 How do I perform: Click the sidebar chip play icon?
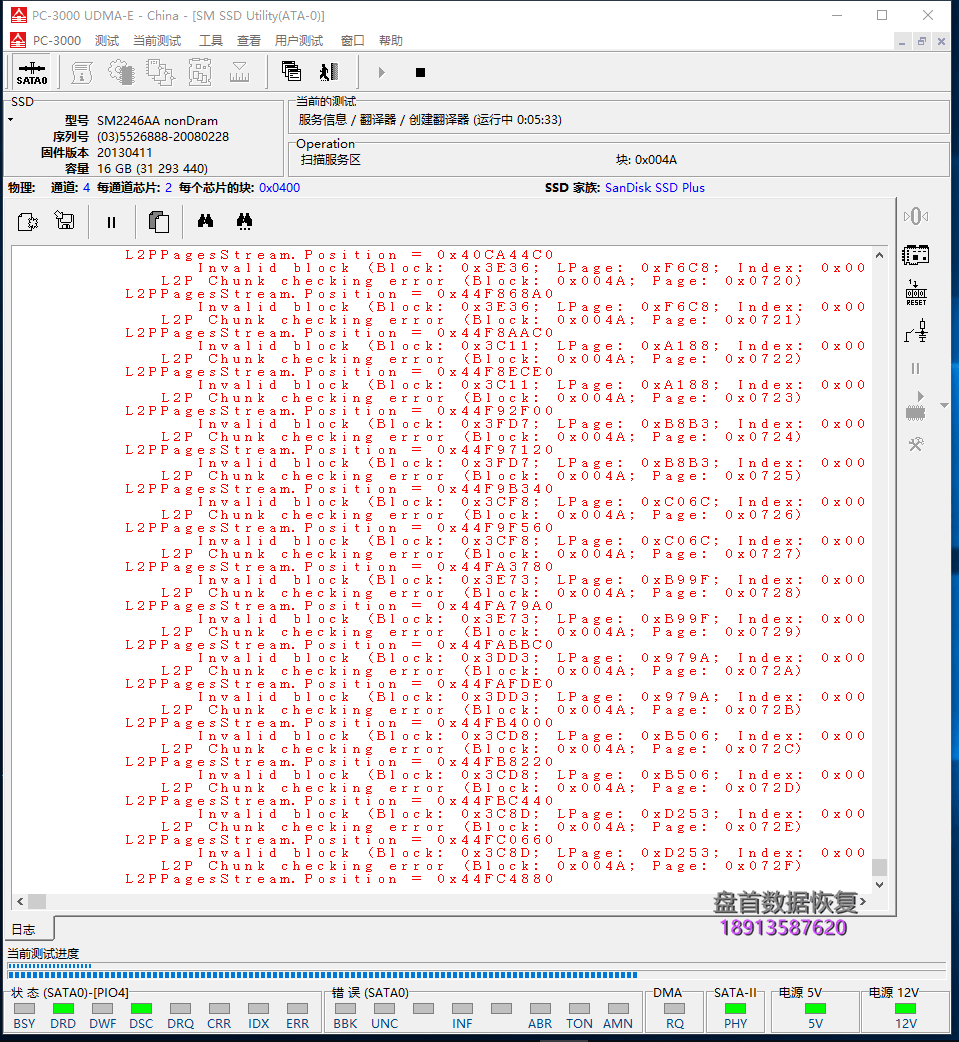[916, 407]
